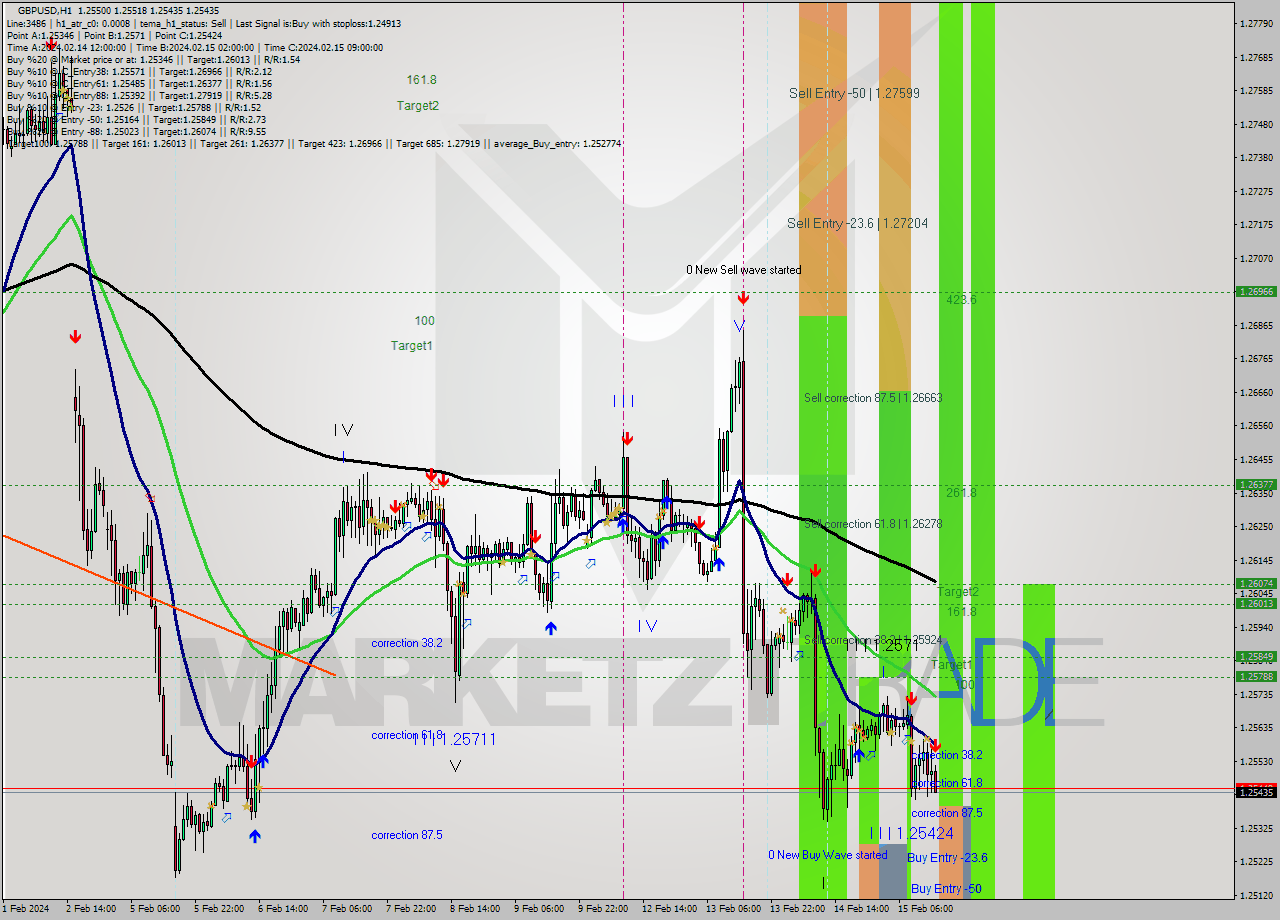Click the 1.25325 price axis value
The image size is (1280, 920).
click(1256, 828)
